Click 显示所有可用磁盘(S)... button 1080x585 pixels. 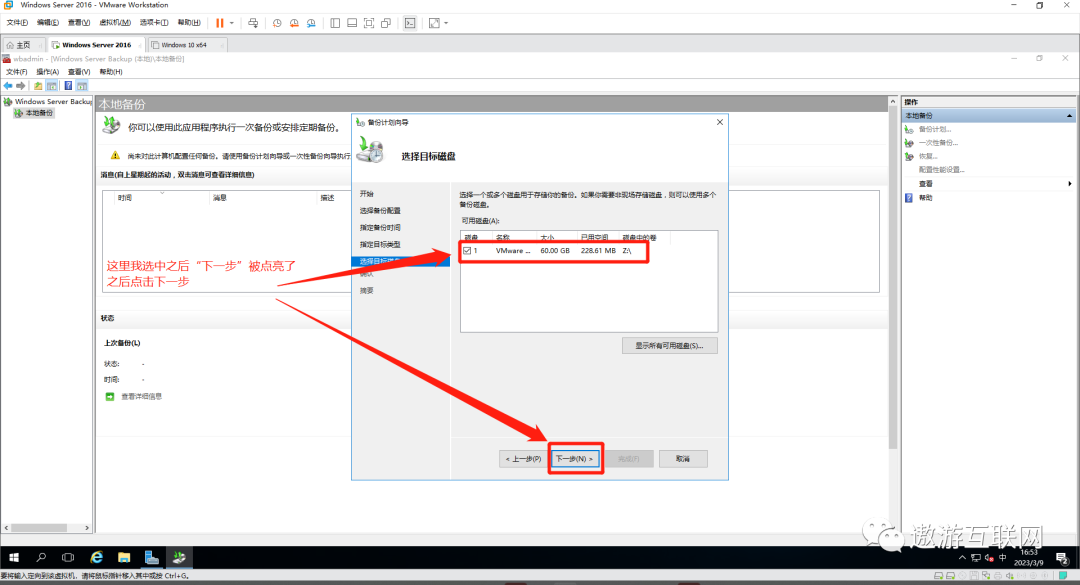pos(669,346)
